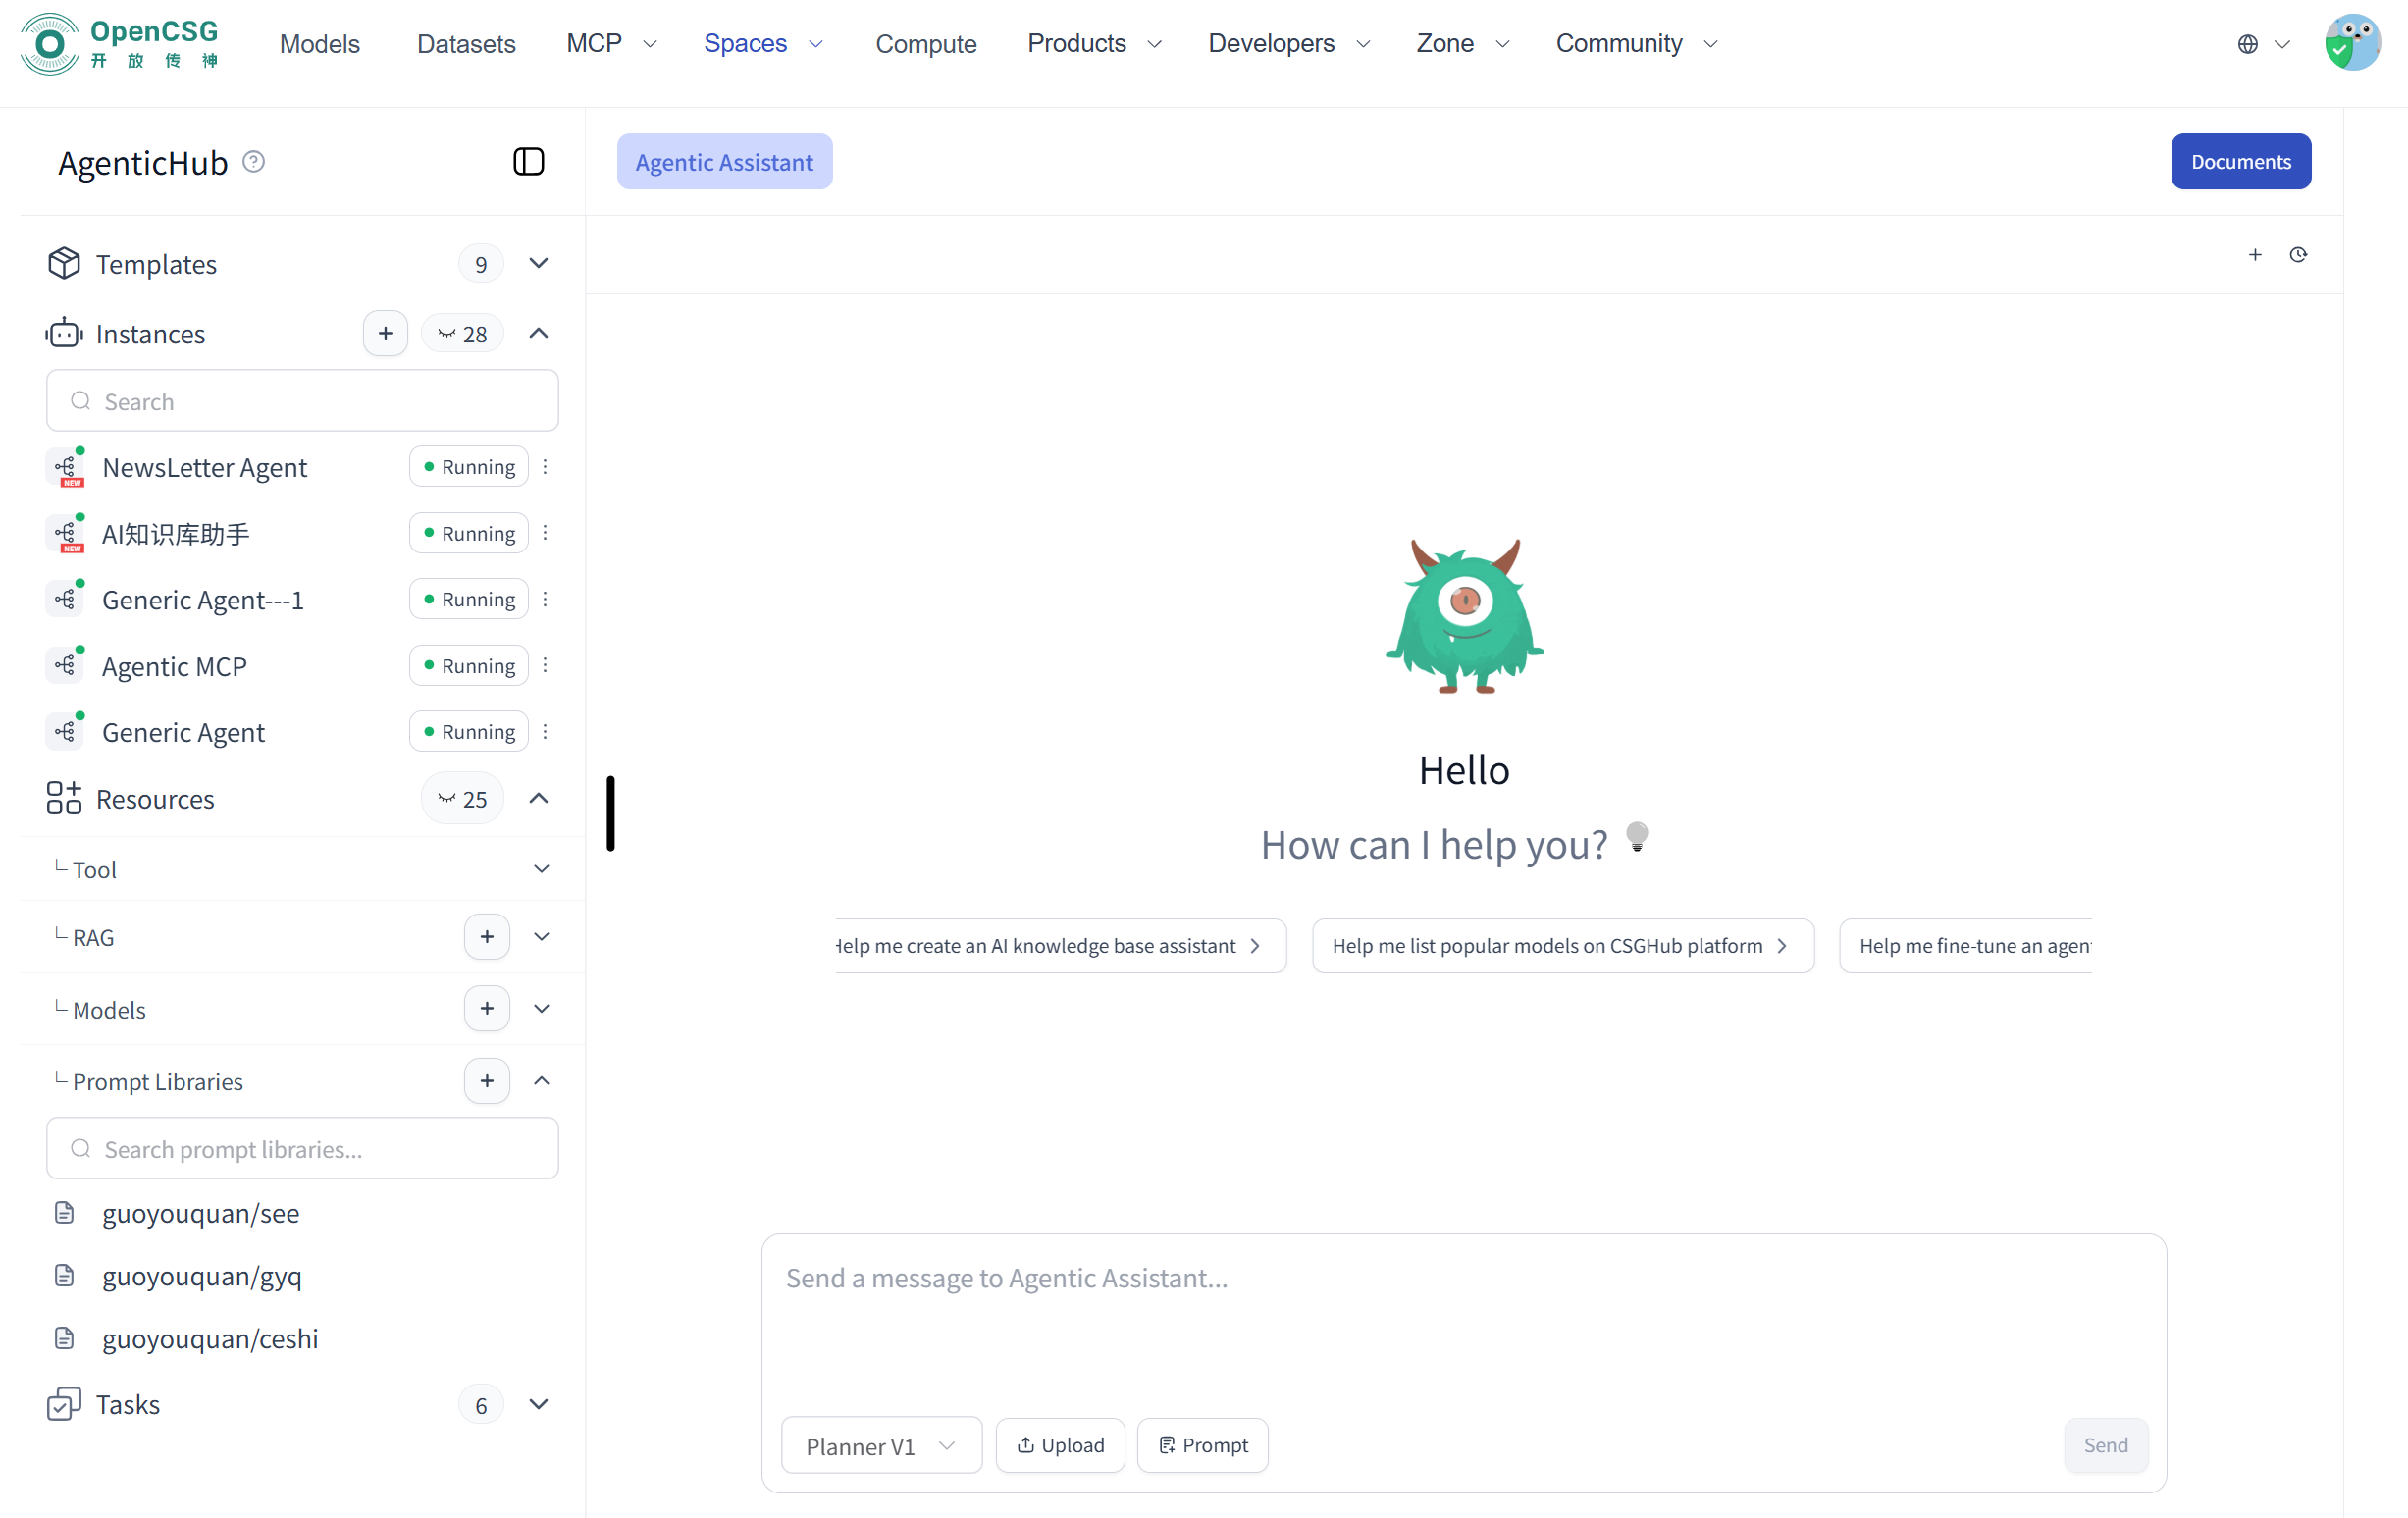Toggle Instances hidden count badge 28

(x=462, y=334)
